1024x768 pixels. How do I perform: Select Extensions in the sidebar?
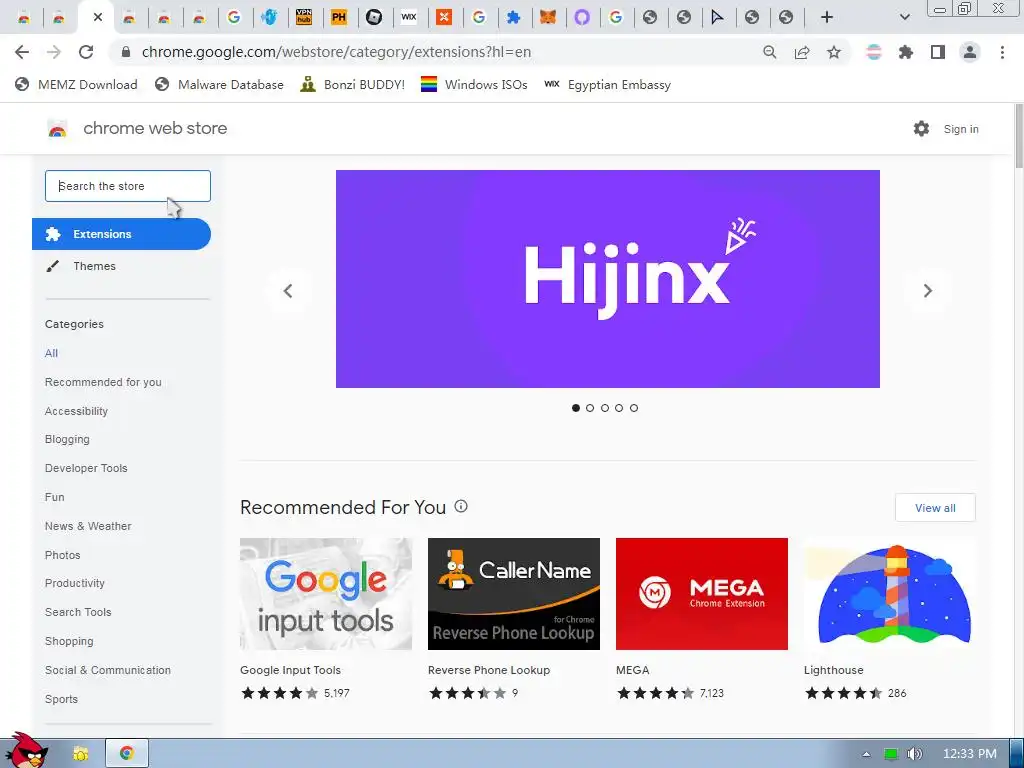(121, 234)
